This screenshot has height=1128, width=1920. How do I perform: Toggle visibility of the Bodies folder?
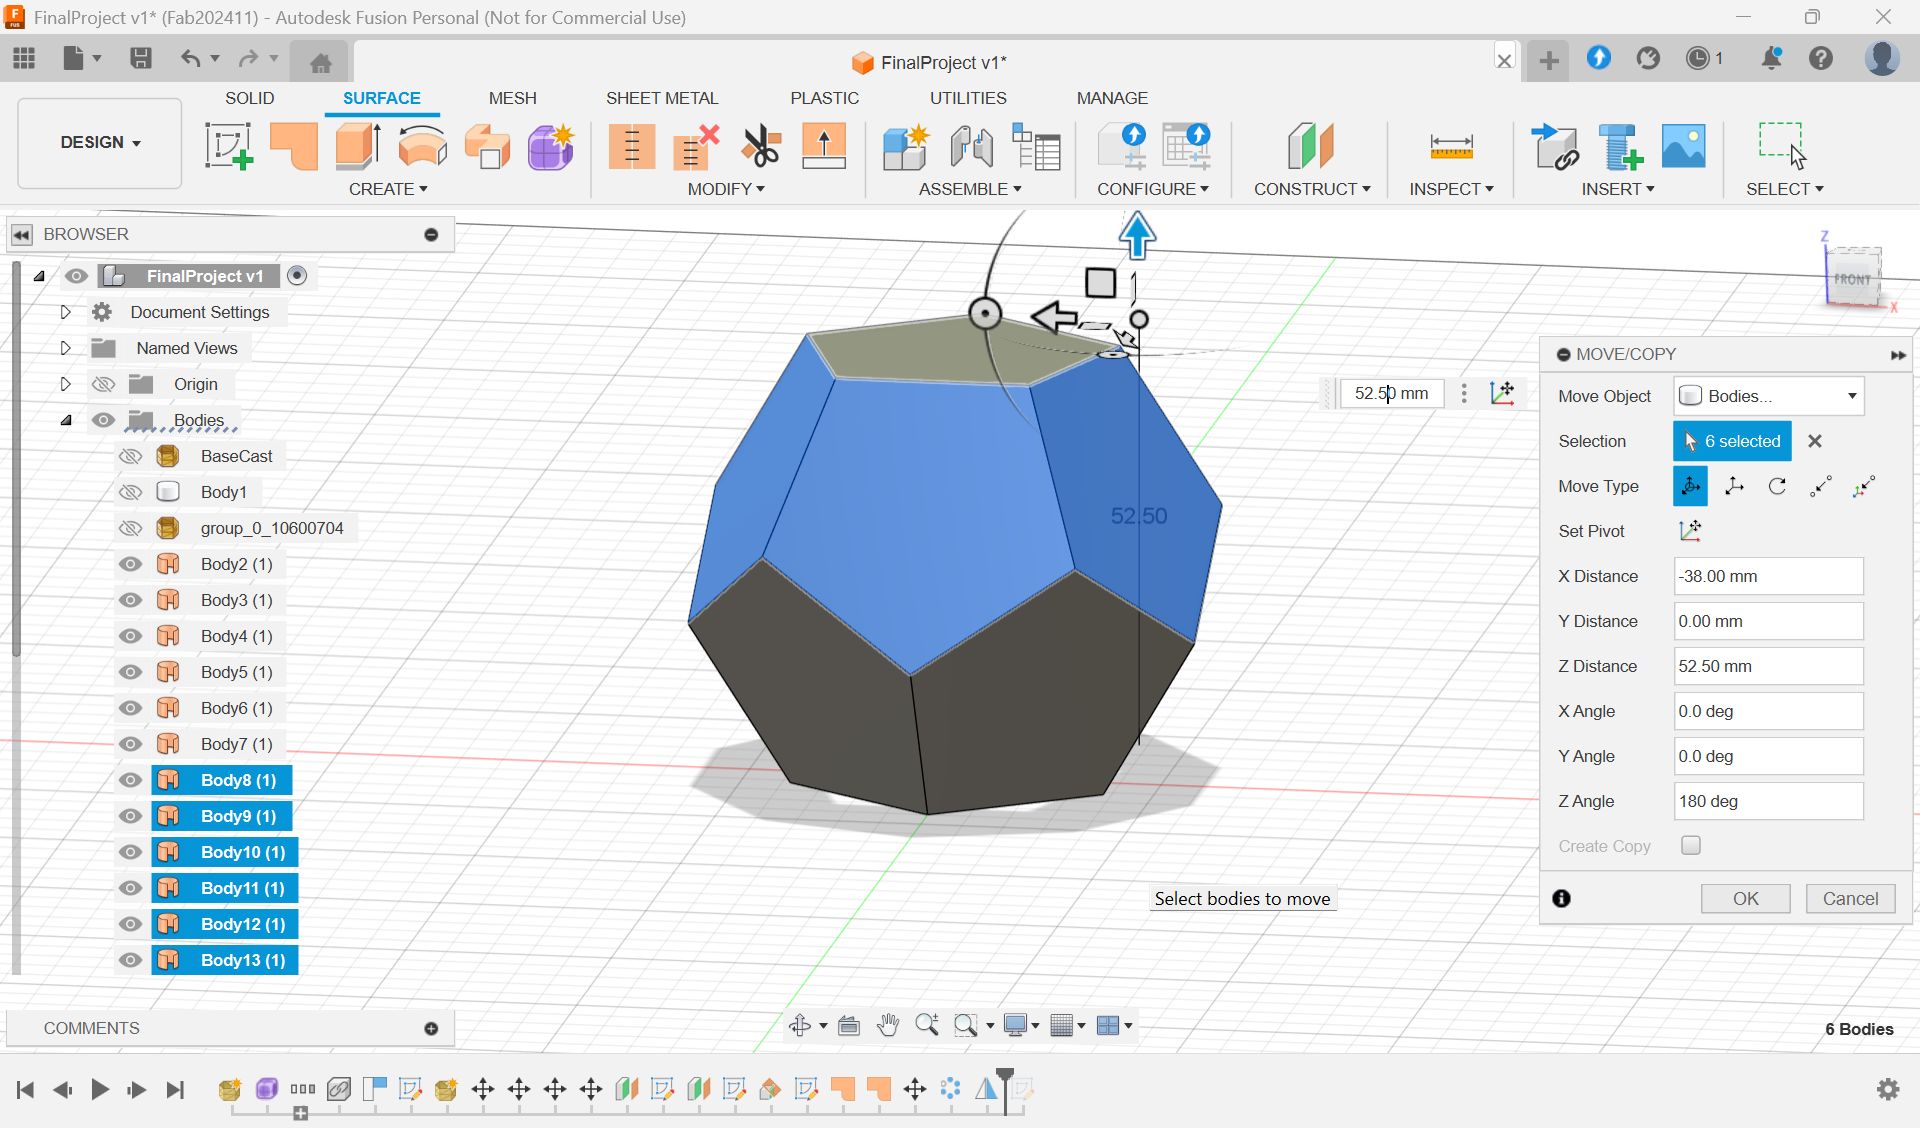click(103, 420)
